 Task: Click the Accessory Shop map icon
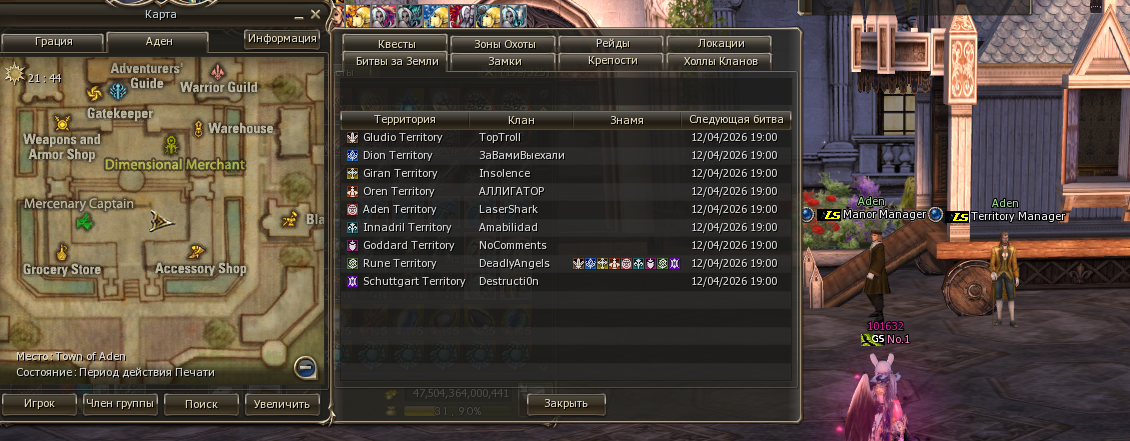[196, 252]
